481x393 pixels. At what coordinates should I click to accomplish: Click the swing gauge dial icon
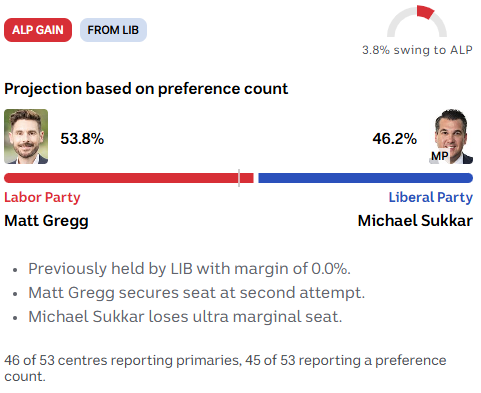tap(417, 21)
